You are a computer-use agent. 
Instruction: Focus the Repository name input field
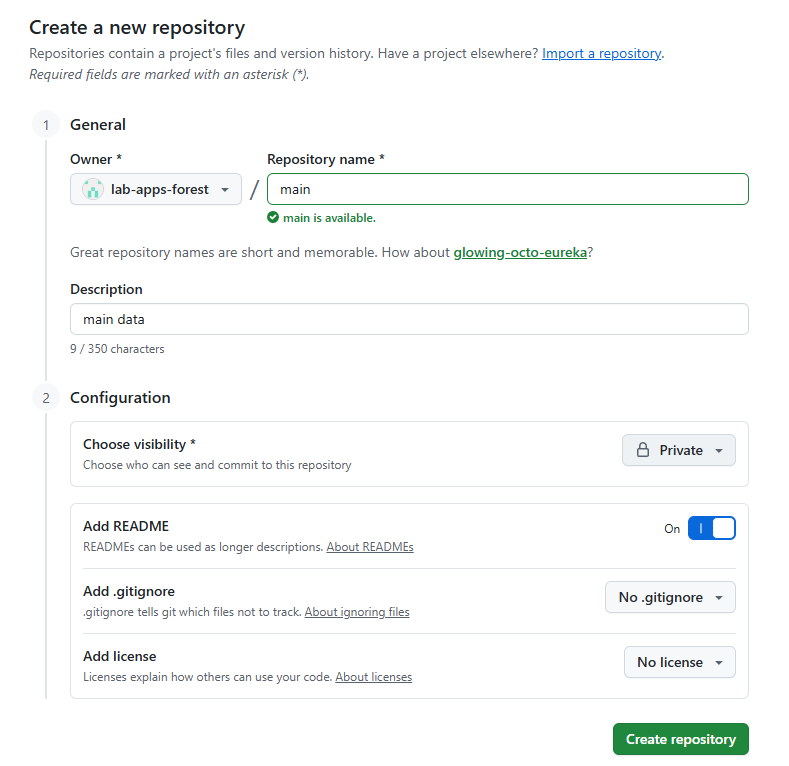coord(507,189)
